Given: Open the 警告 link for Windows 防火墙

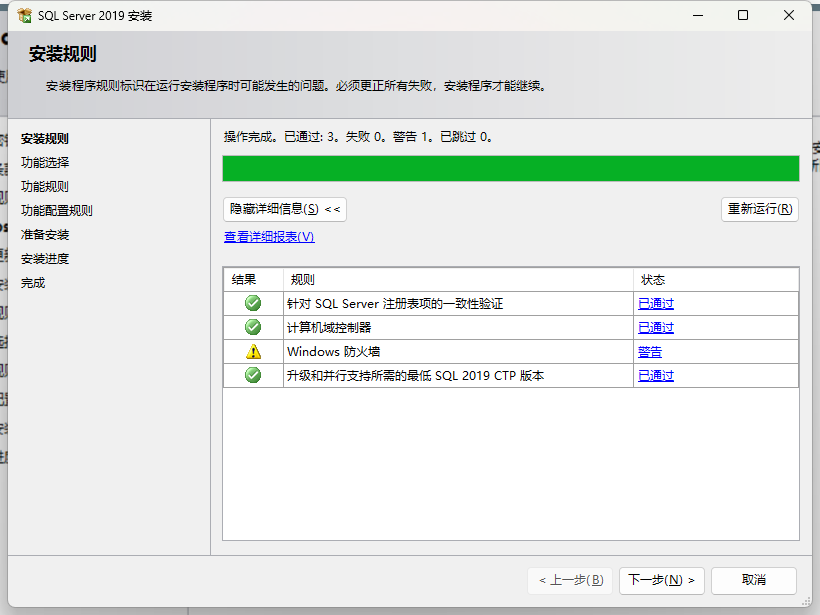Looking at the screenshot, I should coord(650,352).
